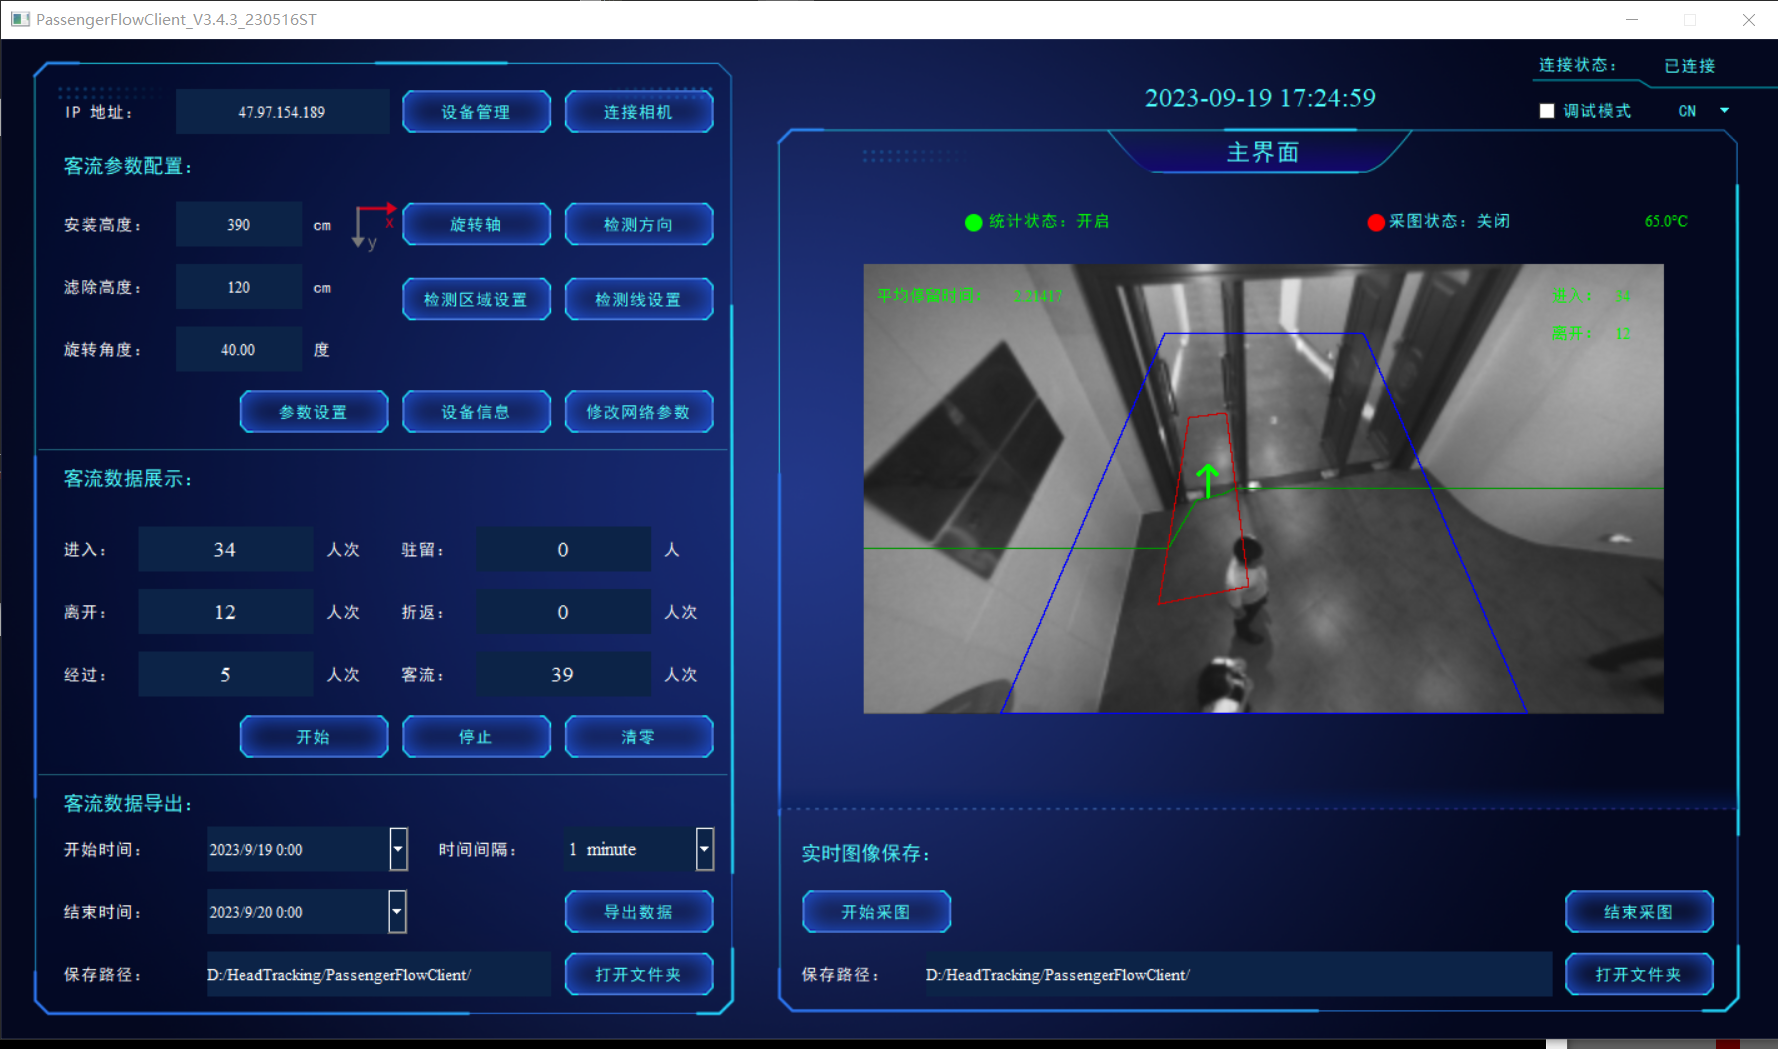Open the CN language dropdown
This screenshot has height=1049, width=1778.
click(1723, 111)
